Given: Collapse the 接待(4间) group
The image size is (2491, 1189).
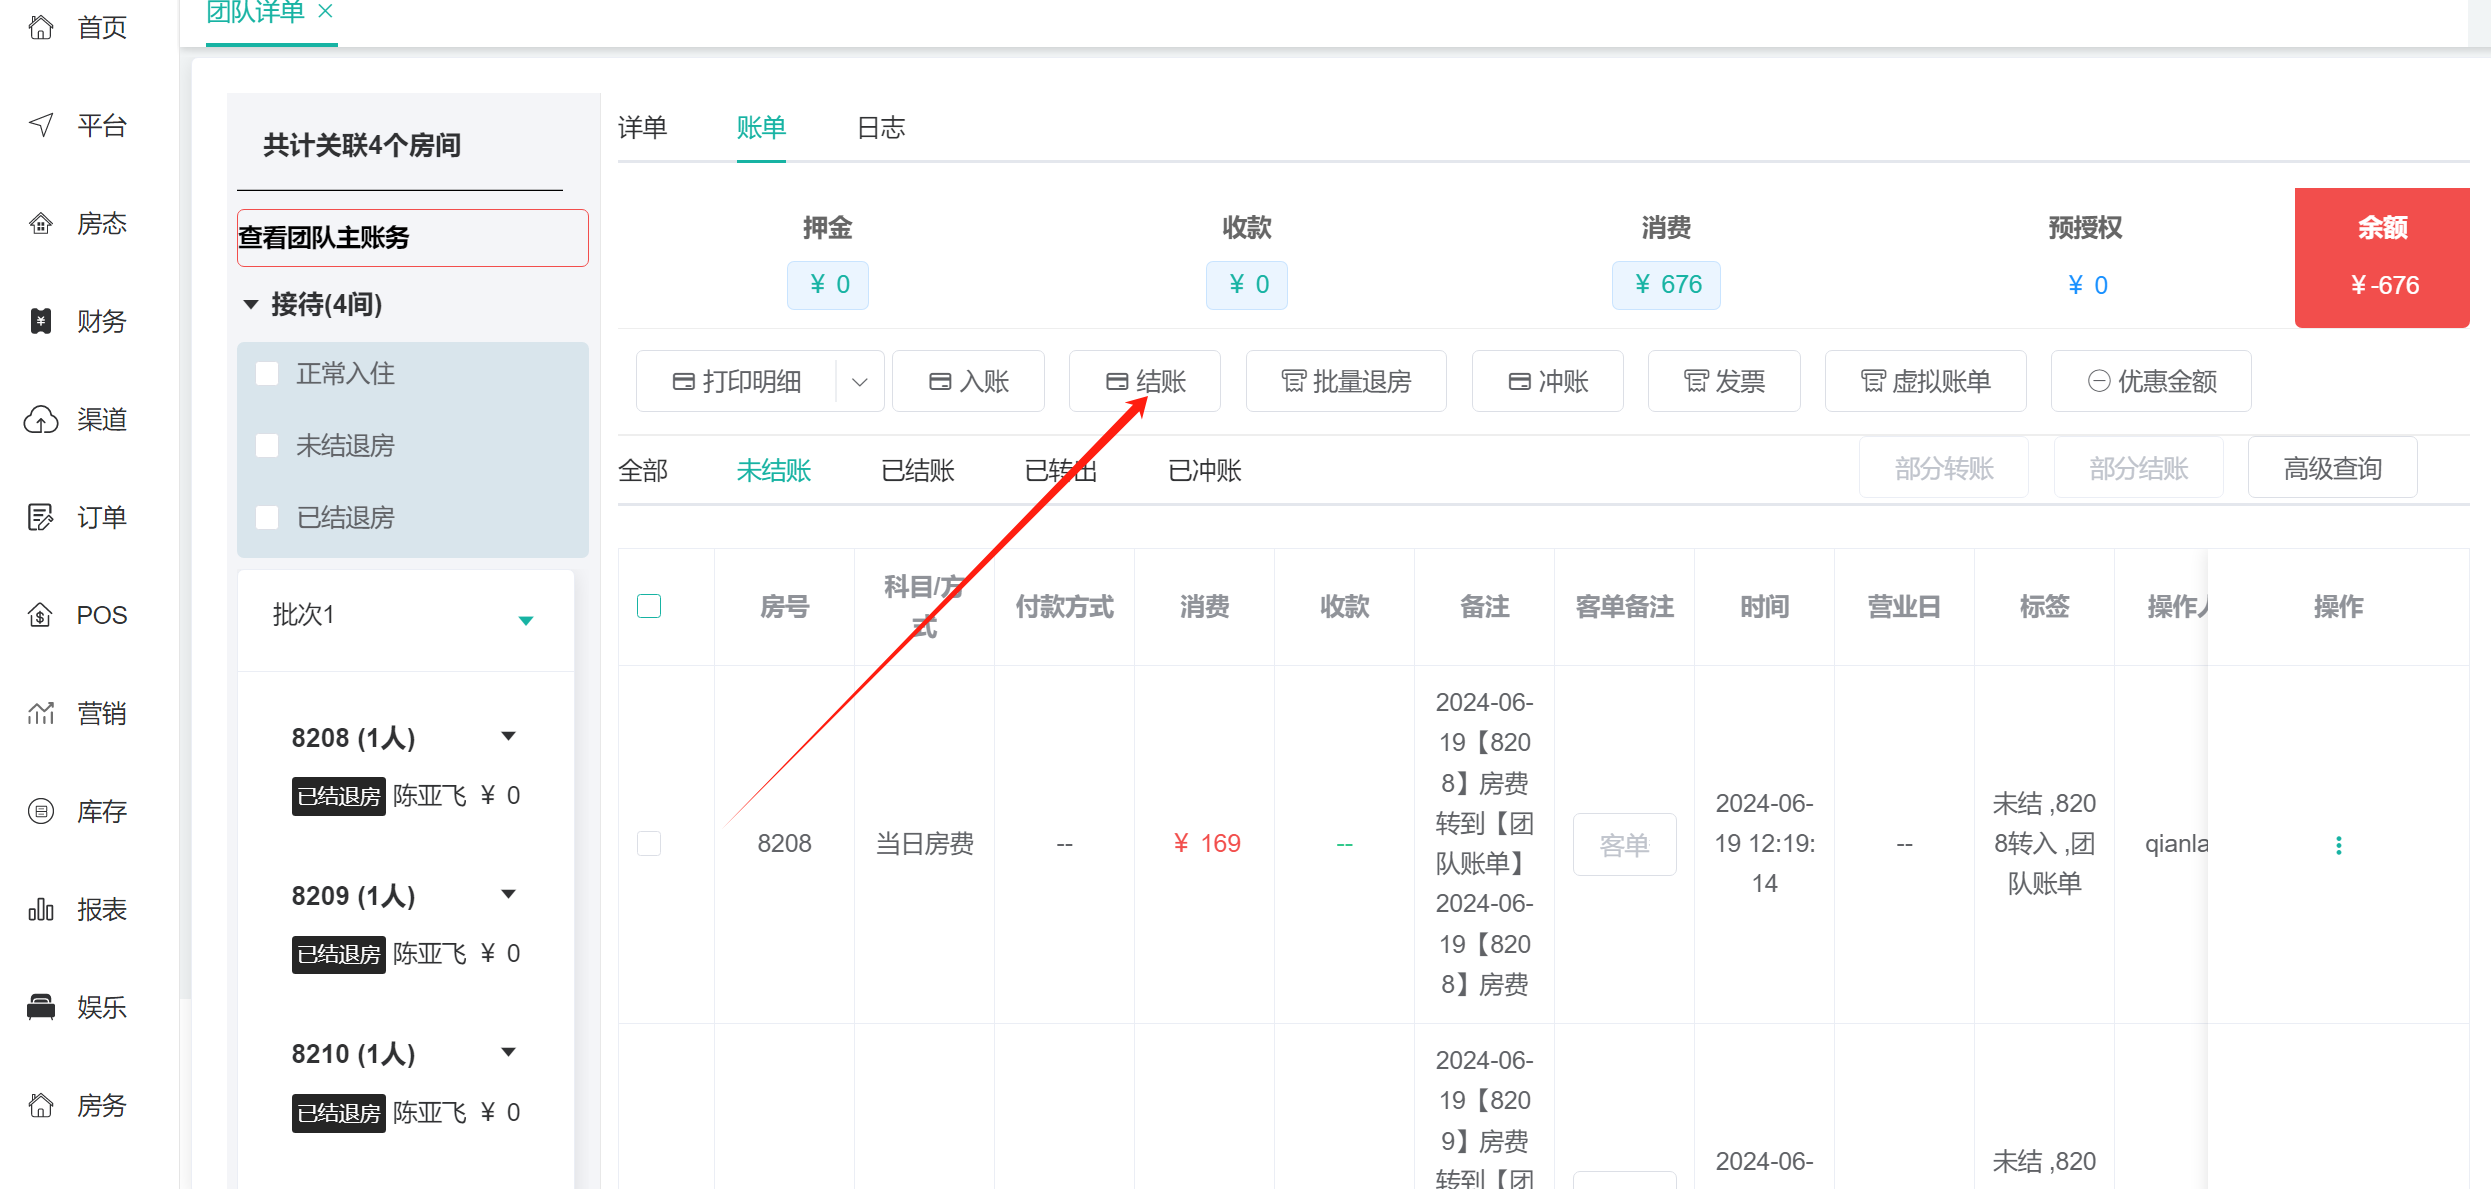Looking at the screenshot, I should [x=251, y=304].
